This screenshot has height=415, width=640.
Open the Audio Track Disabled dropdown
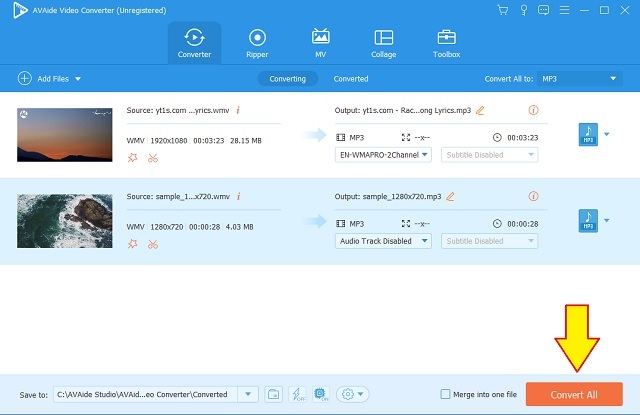coord(383,241)
